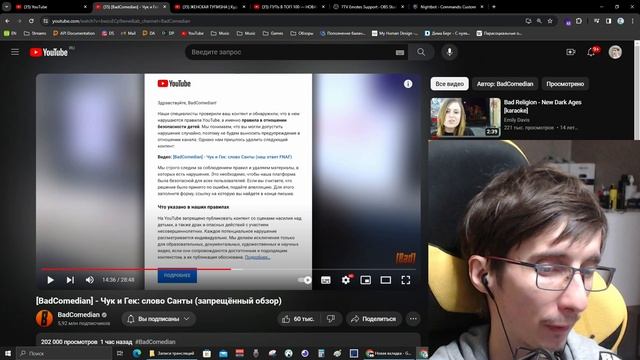This screenshot has width=640, height=360.
Task: Toggle the autoplay switch in player
Action: 304,280
